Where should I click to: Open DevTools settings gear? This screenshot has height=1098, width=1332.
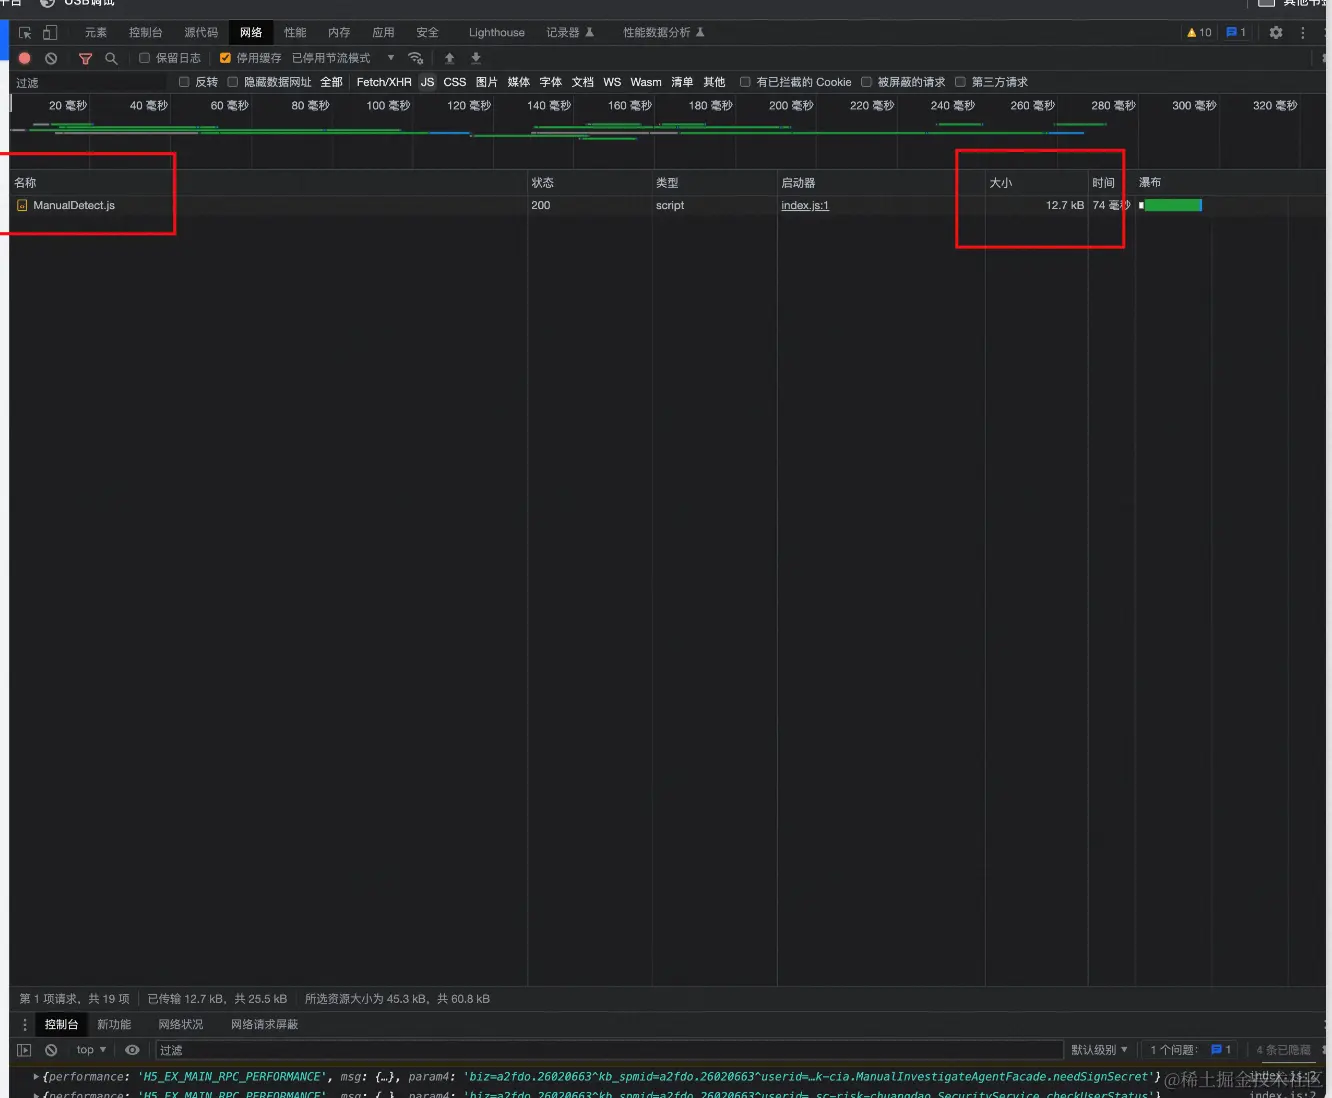1276,32
